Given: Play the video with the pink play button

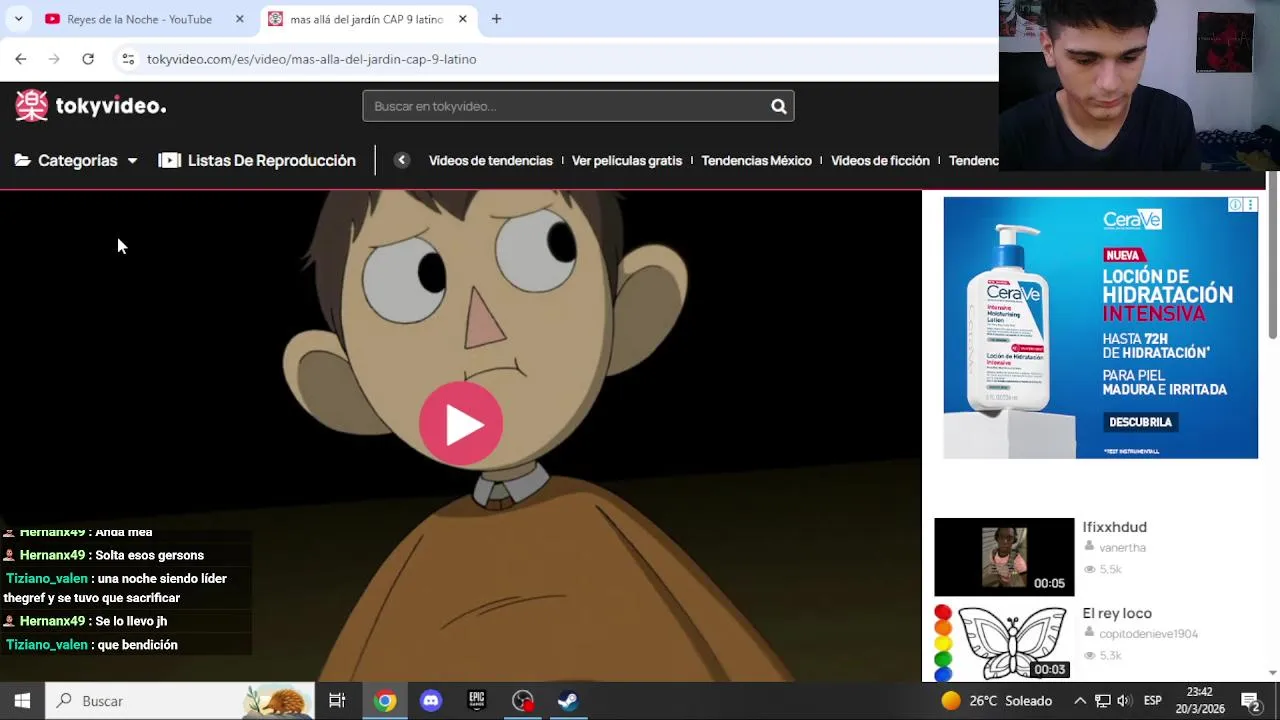Looking at the screenshot, I should [x=461, y=424].
